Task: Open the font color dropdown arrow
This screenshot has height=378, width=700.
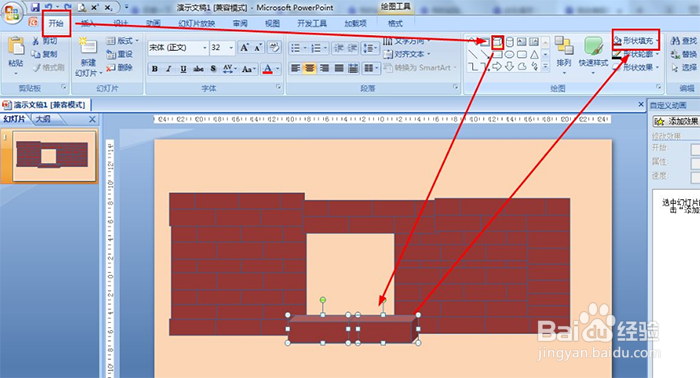Action: 278,69
